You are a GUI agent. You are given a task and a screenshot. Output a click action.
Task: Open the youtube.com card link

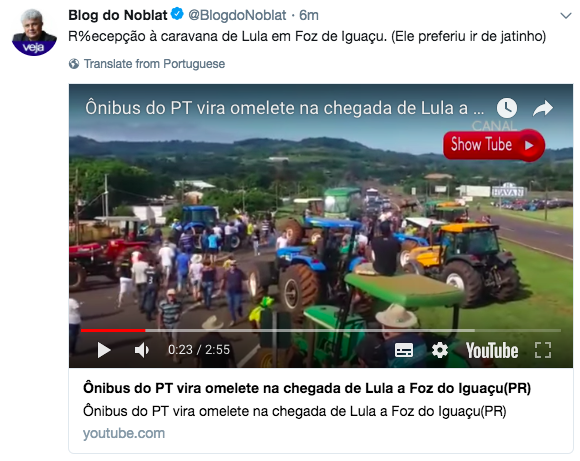tap(124, 433)
